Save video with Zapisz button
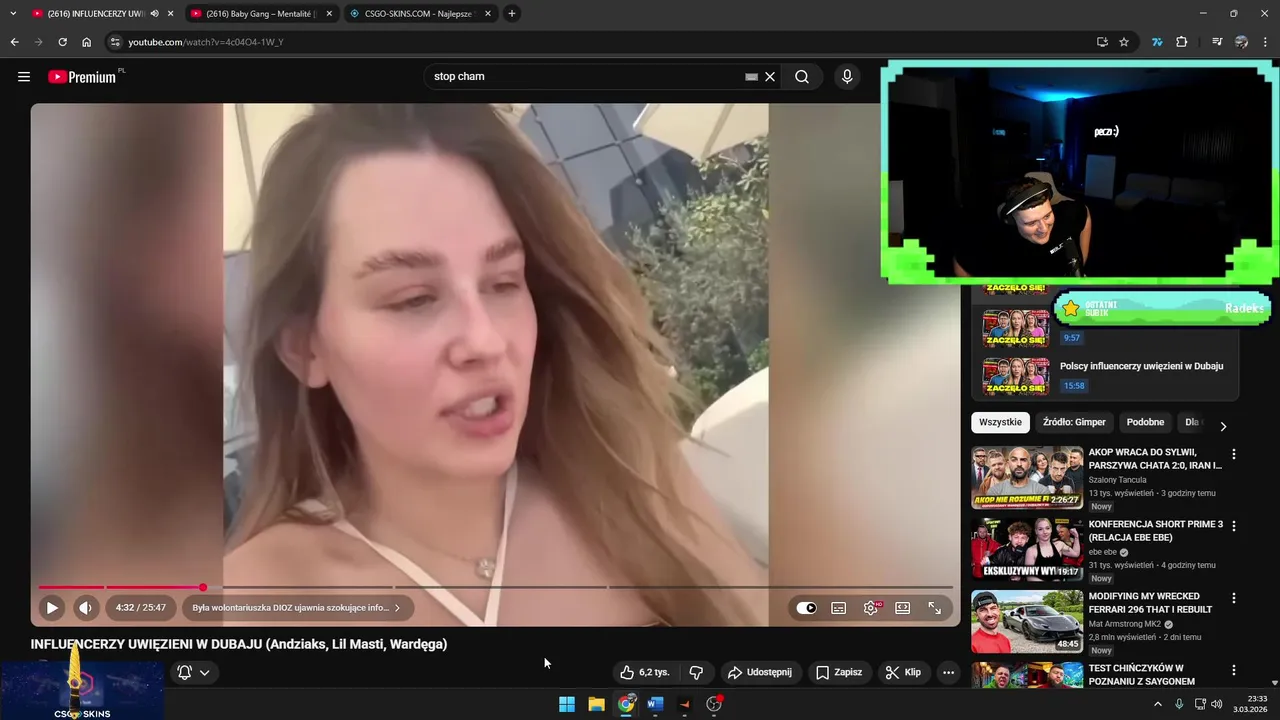 point(839,672)
